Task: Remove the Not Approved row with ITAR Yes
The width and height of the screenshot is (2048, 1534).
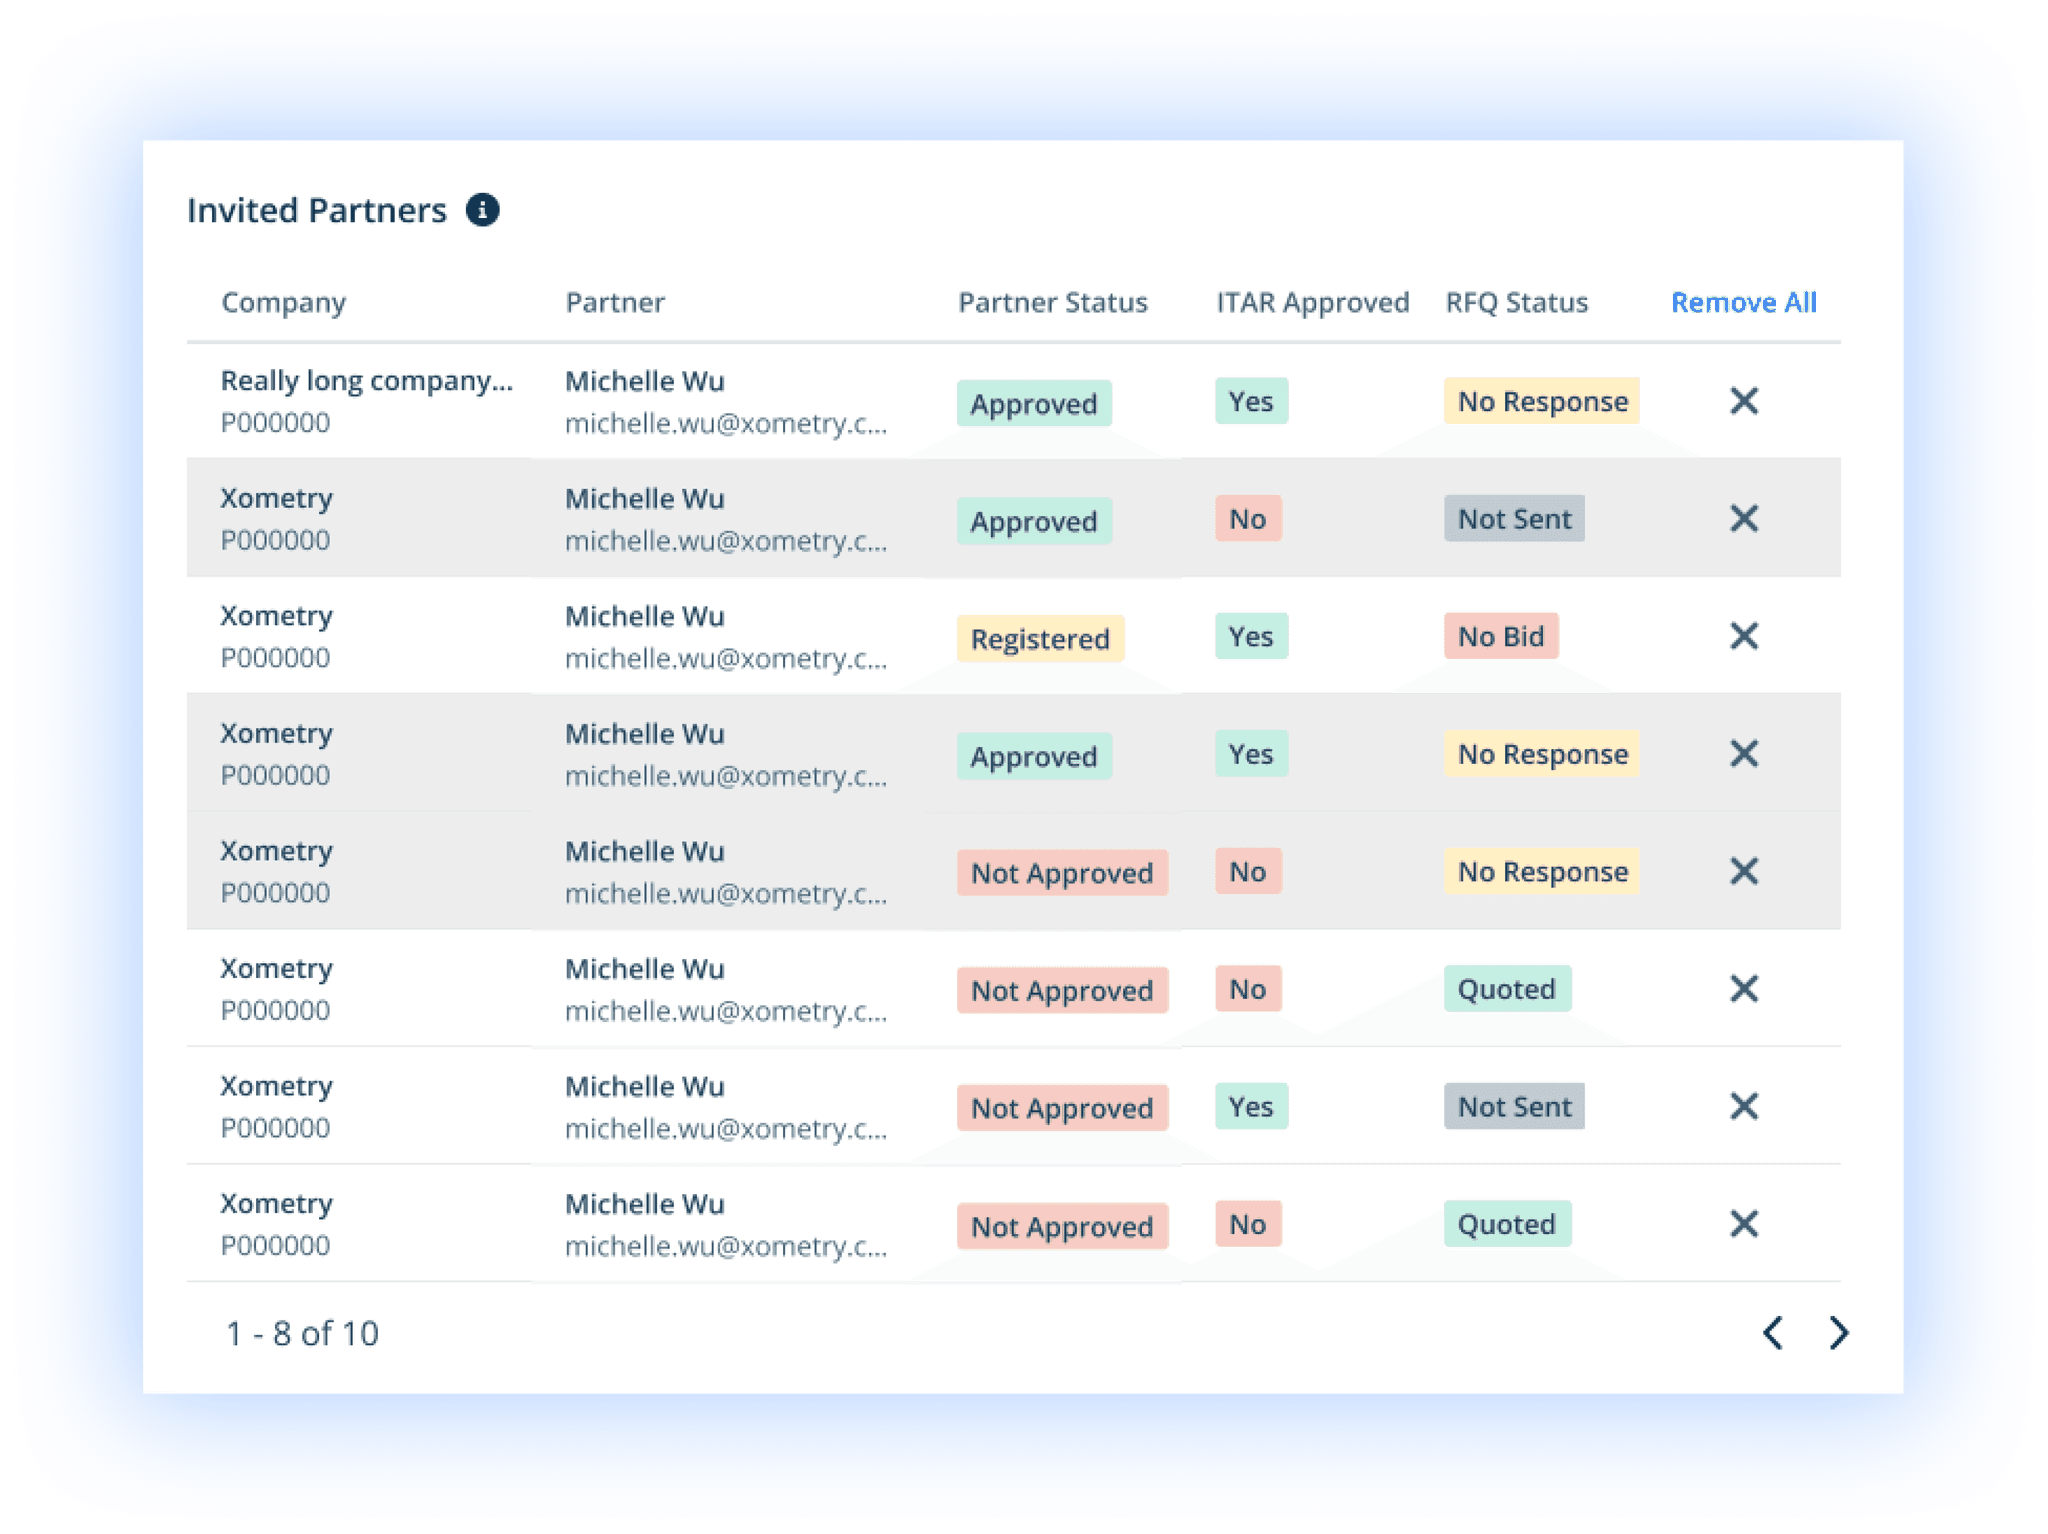Action: [x=1743, y=1106]
